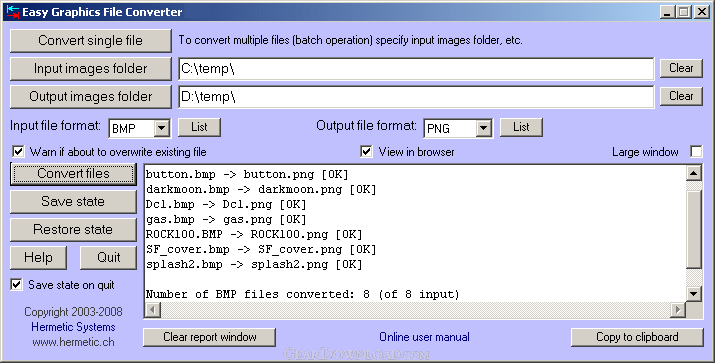Click report vertical scrollbar up arrow
Screen dimensions: 715x363
point(694,173)
